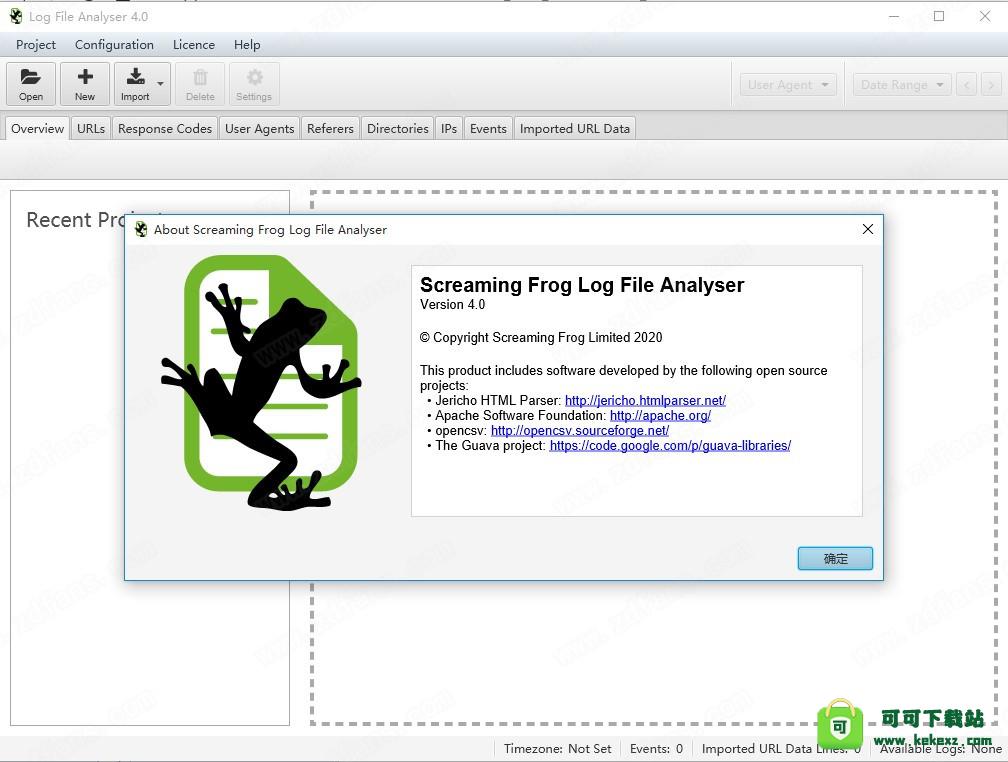The height and width of the screenshot is (762, 1008).
Task: Open the Licence menu
Action: click(x=193, y=45)
